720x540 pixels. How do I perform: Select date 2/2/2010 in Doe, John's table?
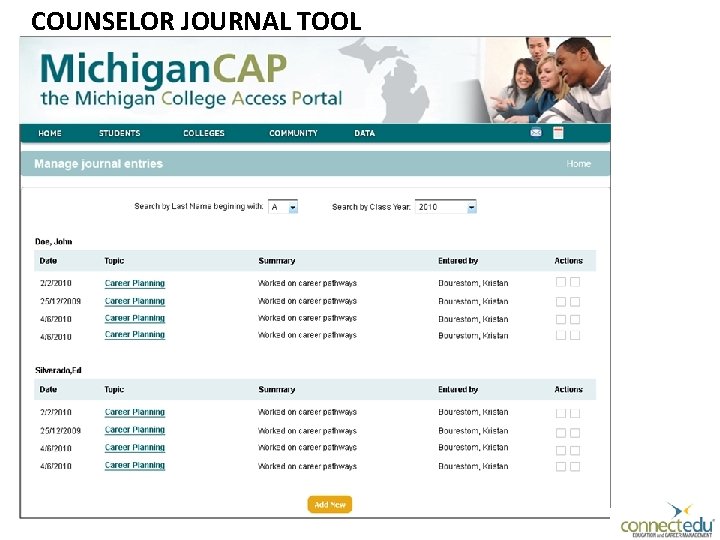point(56,283)
